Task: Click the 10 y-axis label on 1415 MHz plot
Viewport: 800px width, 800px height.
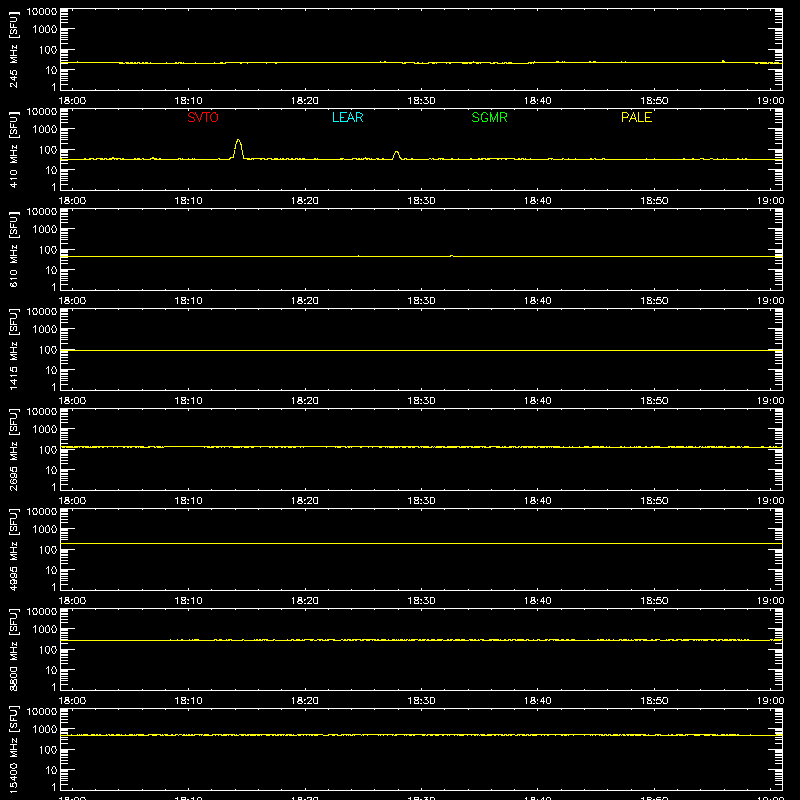Action: click(51, 370)
